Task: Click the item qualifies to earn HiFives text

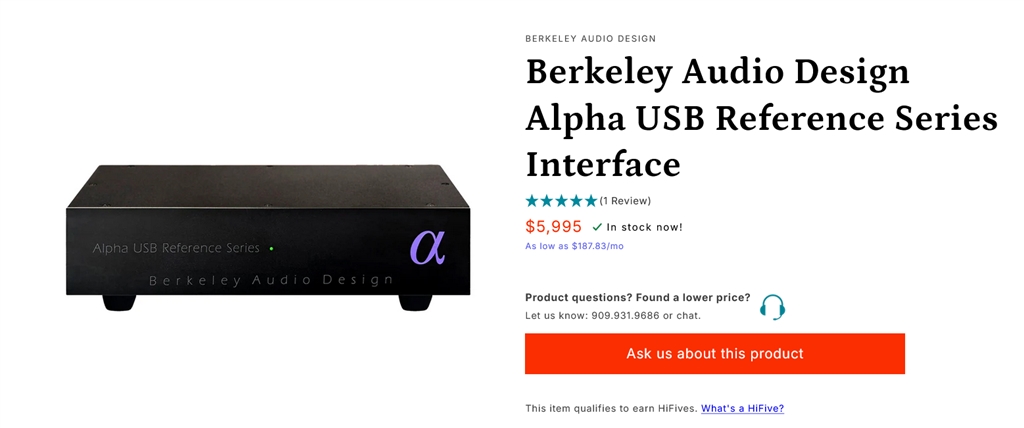Action: point(610,409)
